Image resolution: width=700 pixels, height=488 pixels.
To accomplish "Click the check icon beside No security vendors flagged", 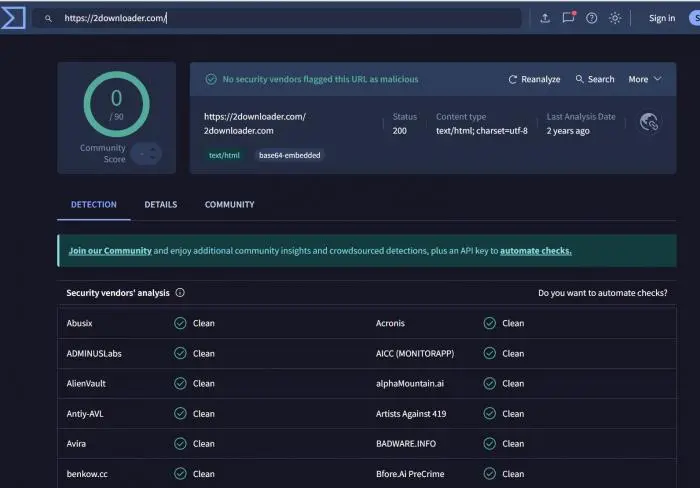I will click(x=211, y=79).
